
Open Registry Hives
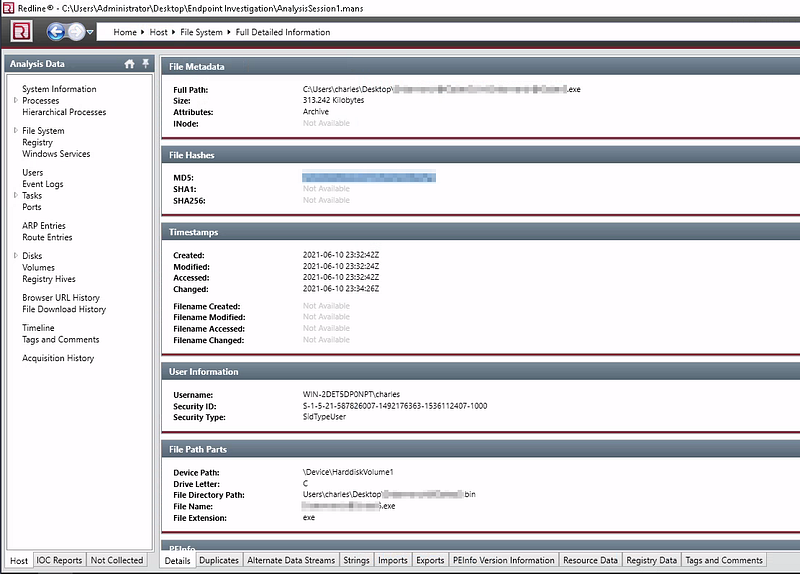[x=48, y=279]
